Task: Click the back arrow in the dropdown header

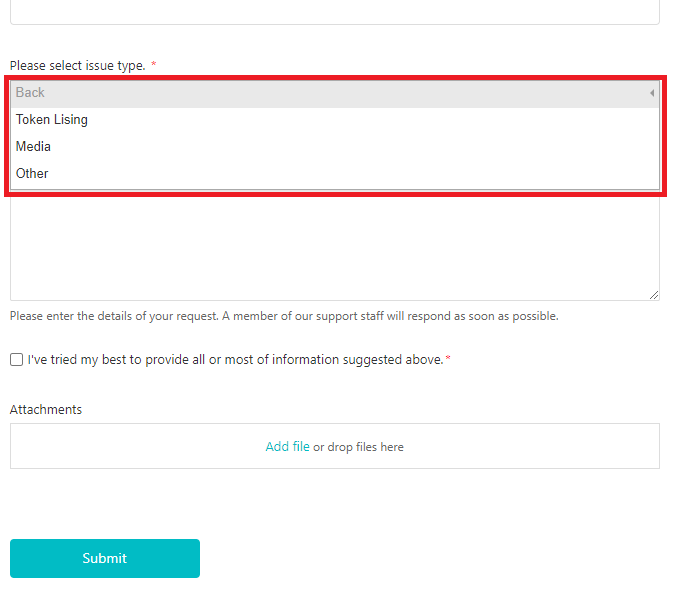Action: click(651, 93)
